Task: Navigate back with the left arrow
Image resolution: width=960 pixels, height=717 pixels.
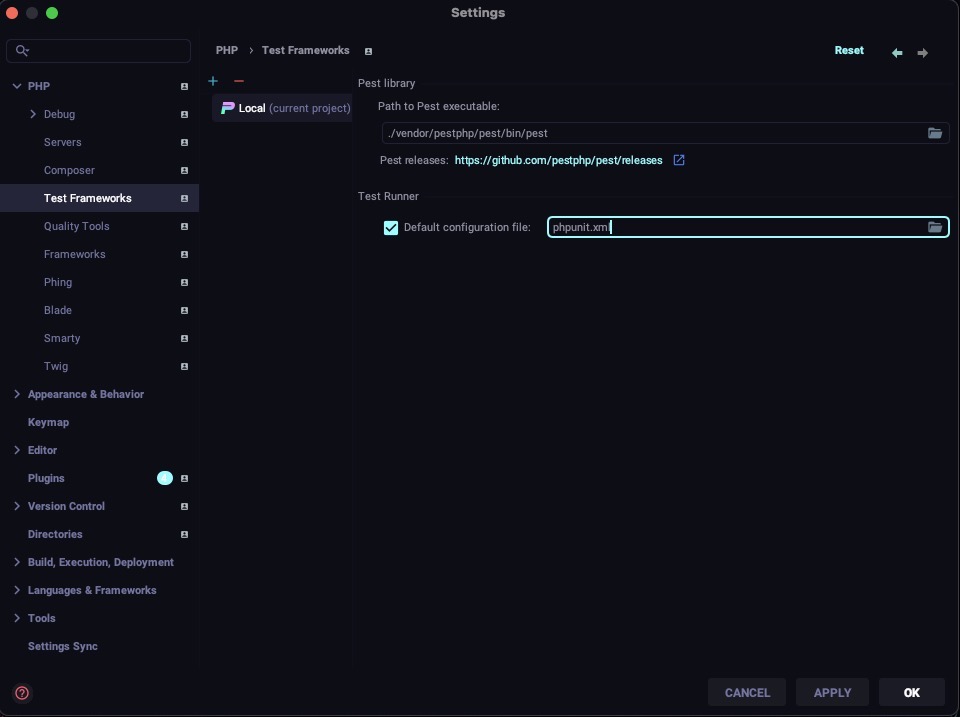Action: 897,53
